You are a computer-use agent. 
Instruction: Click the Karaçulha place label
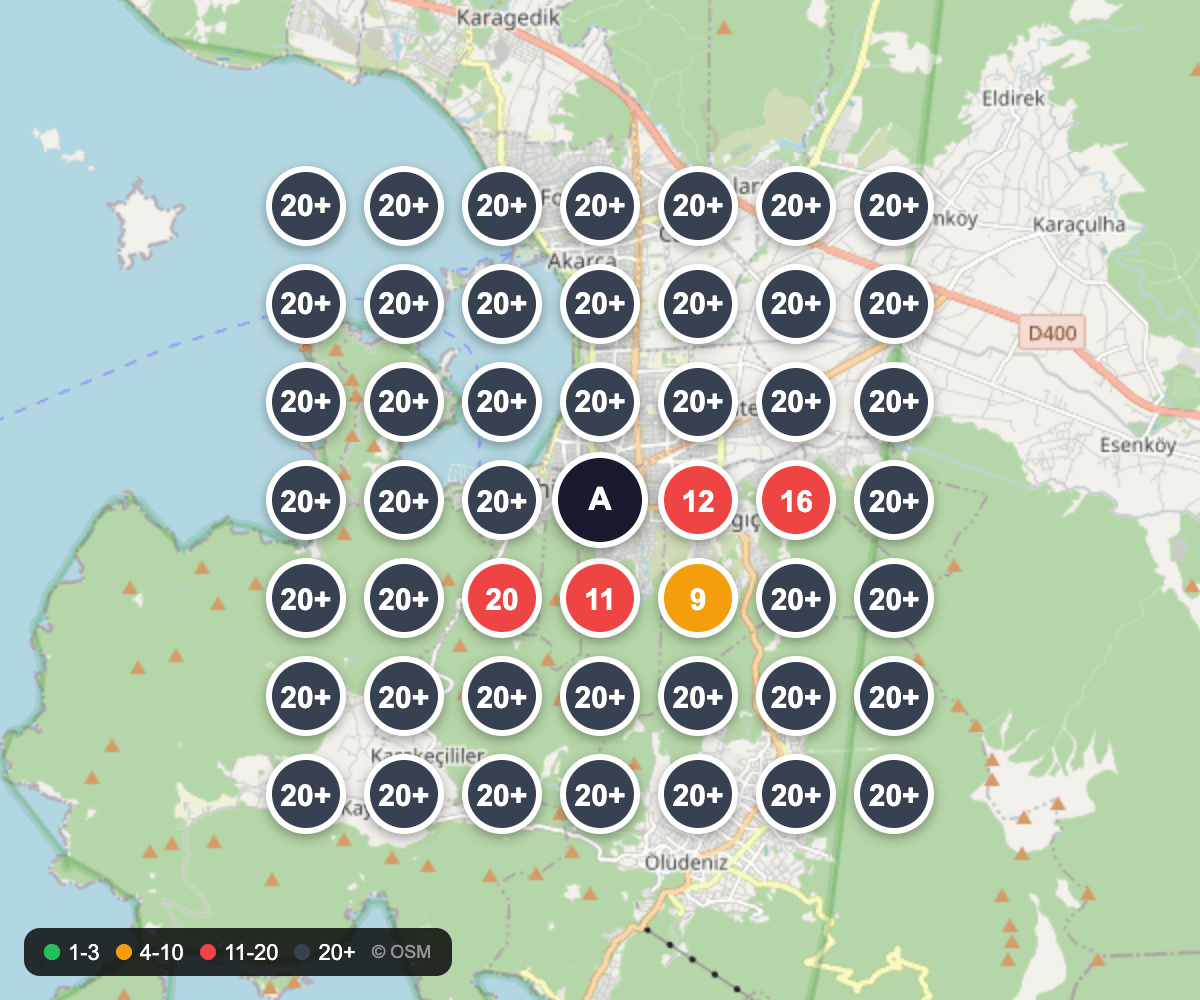1079,223
